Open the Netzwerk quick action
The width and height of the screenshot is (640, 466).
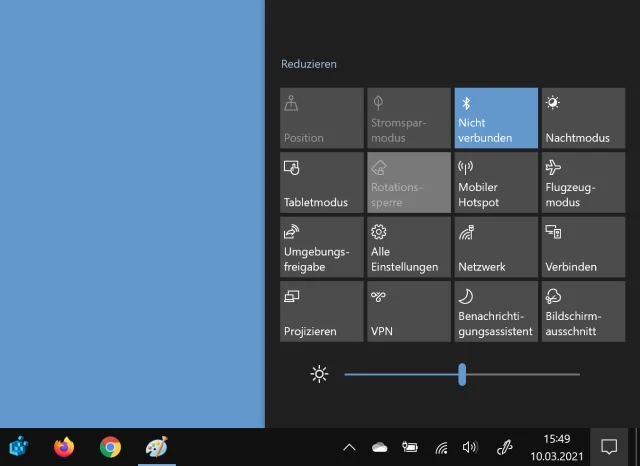point(495,247)
